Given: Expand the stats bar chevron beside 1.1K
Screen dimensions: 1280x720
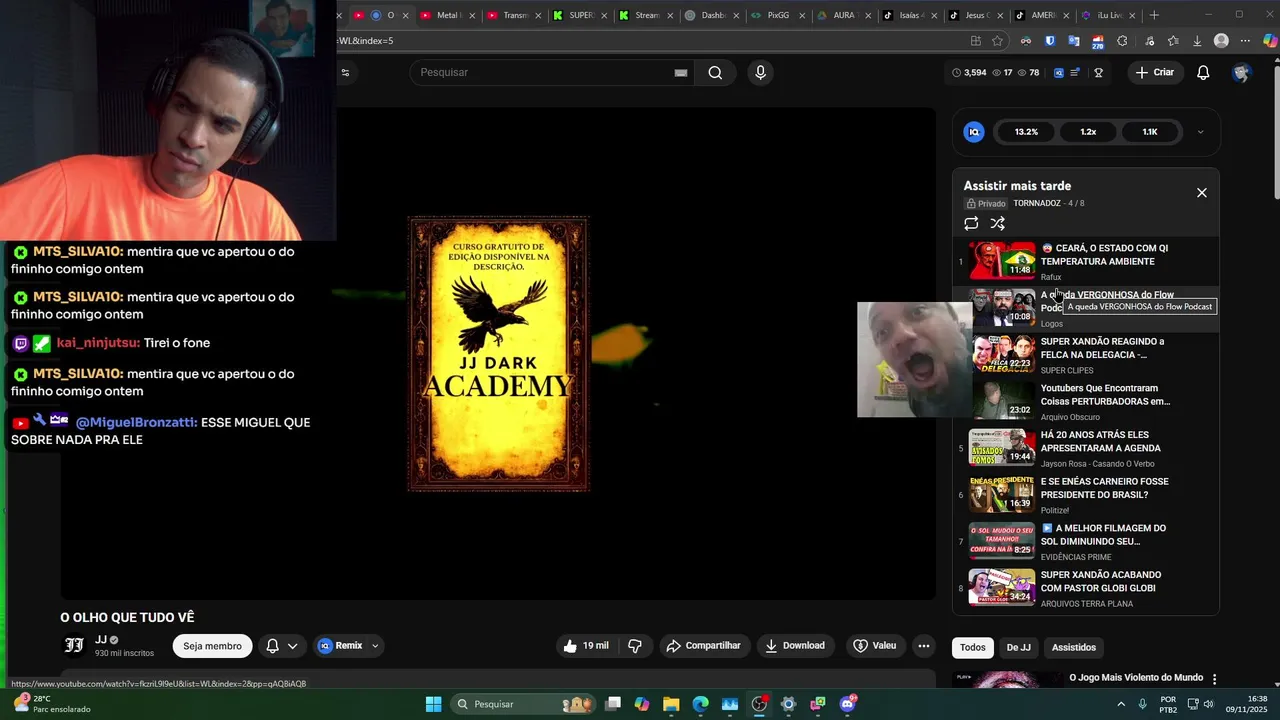Looking at the screenshot, I should coord(1200,132).
